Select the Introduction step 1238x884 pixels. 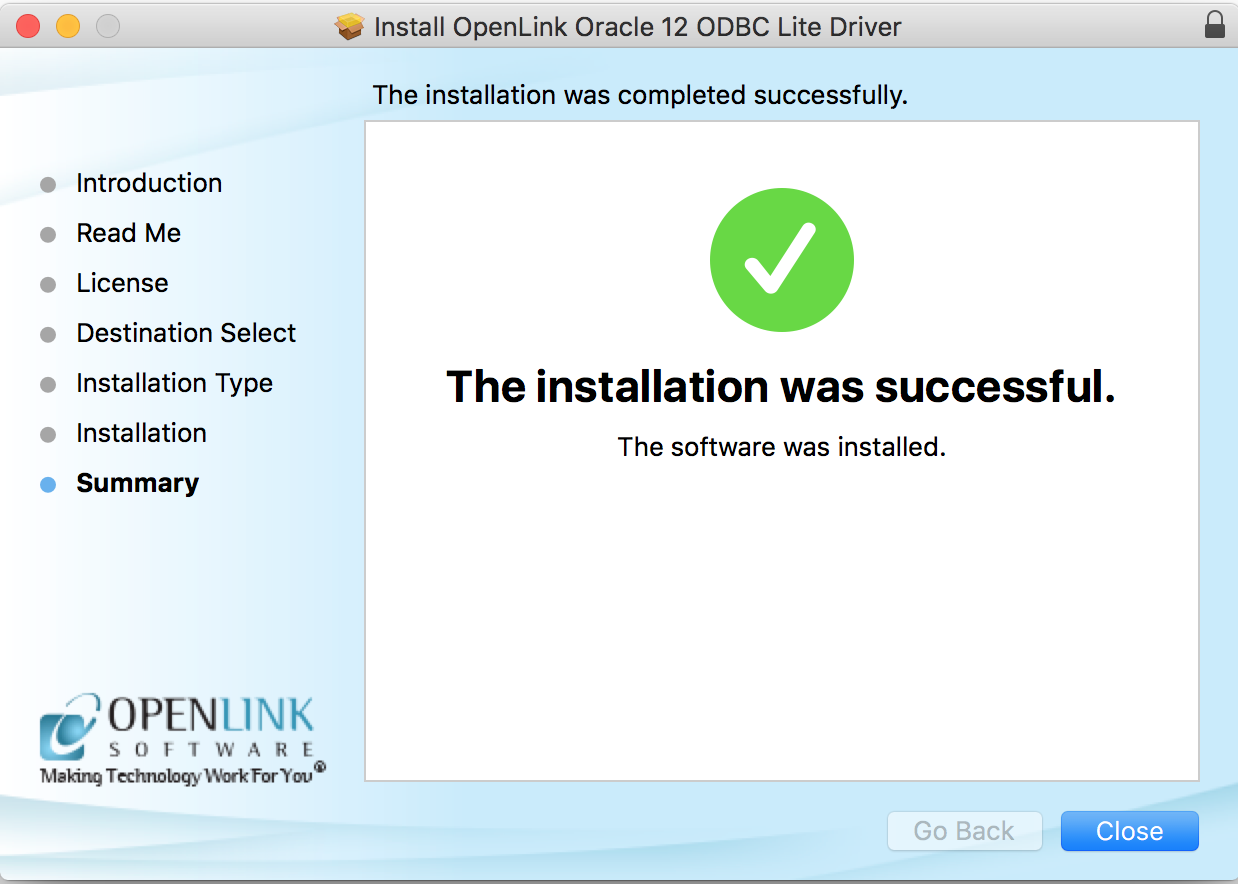click(149, 183)
